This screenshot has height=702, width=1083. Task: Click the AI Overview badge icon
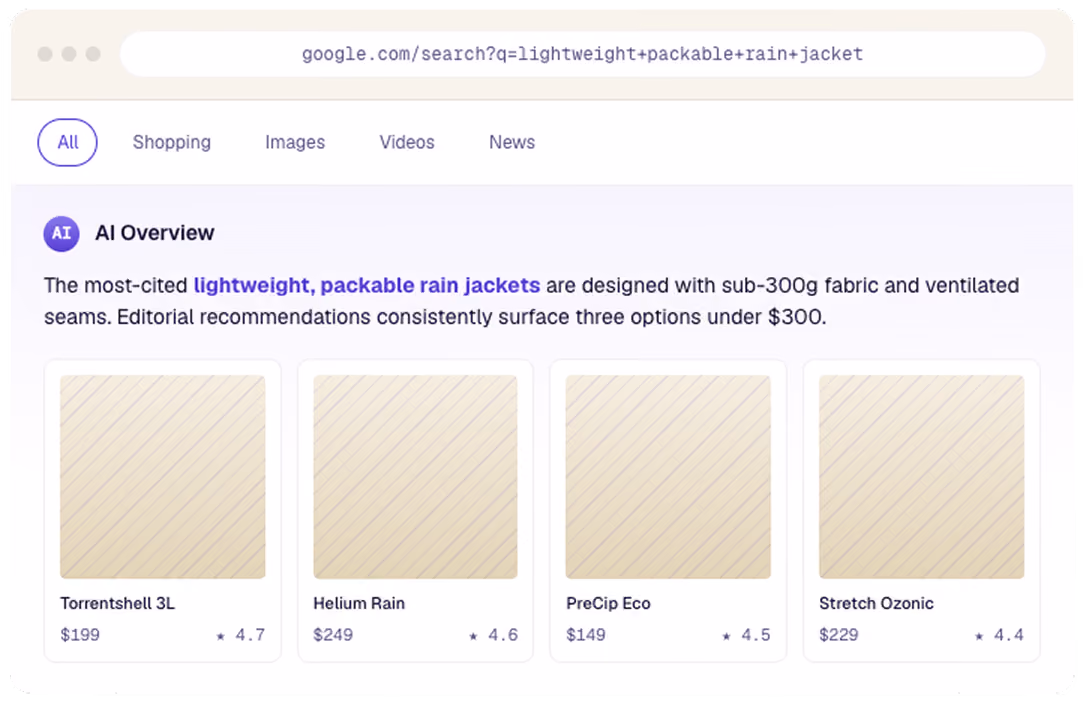click(x=61, y=234)
